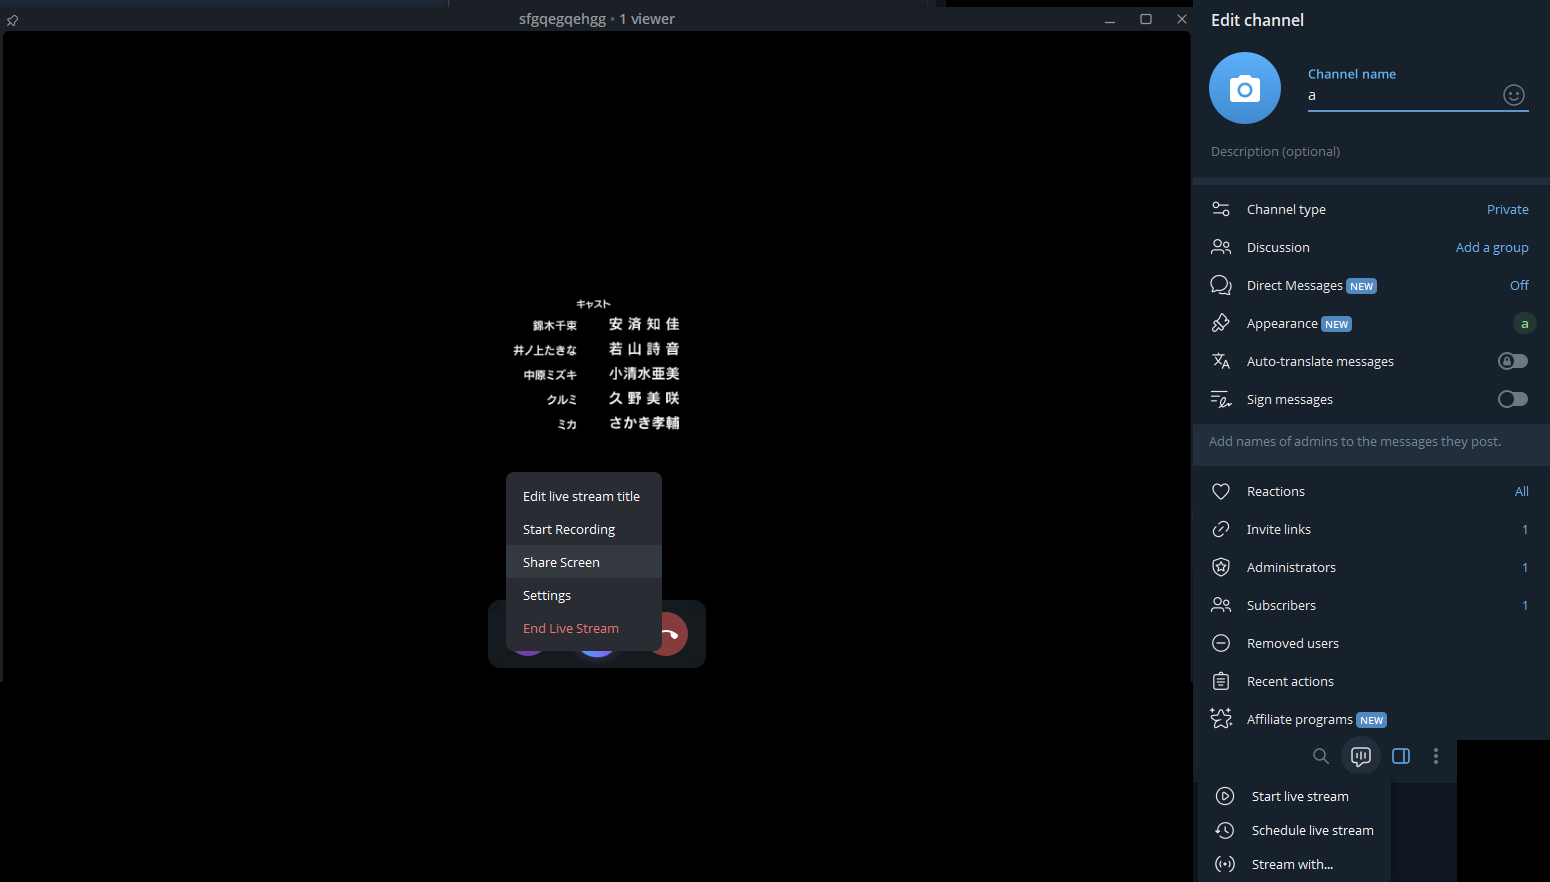Viewport: 1550px width, 882px height.
Task: Click the search magnifier icon in channel toolbar
Action: click(x=1321, y=756)
